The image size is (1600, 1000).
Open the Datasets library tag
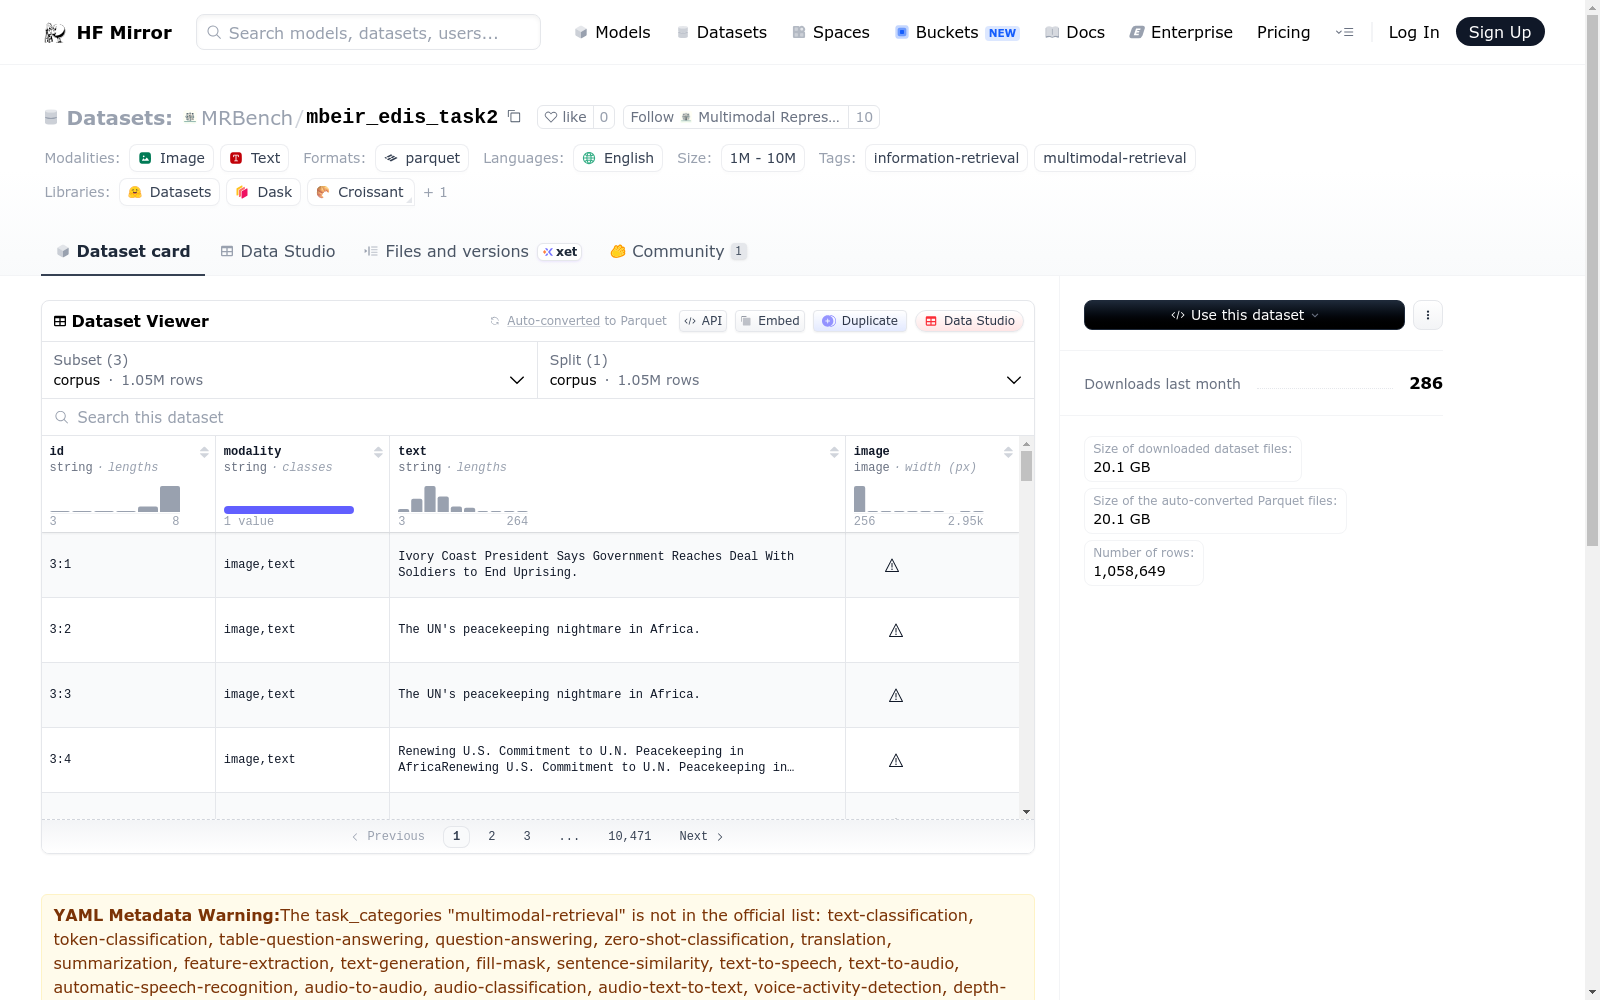tap(170, 192)
